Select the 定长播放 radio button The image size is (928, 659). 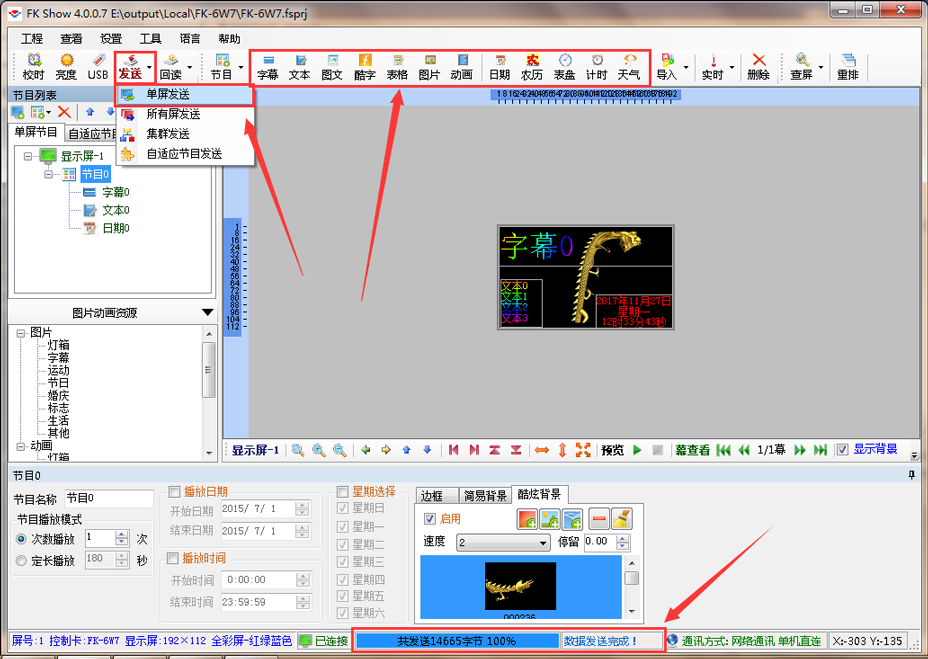click(21, 560)
